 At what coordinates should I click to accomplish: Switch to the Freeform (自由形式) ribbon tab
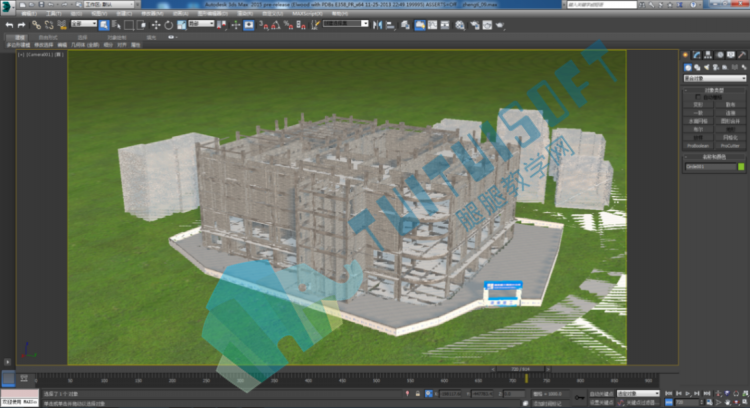click(x=48, y=37)
